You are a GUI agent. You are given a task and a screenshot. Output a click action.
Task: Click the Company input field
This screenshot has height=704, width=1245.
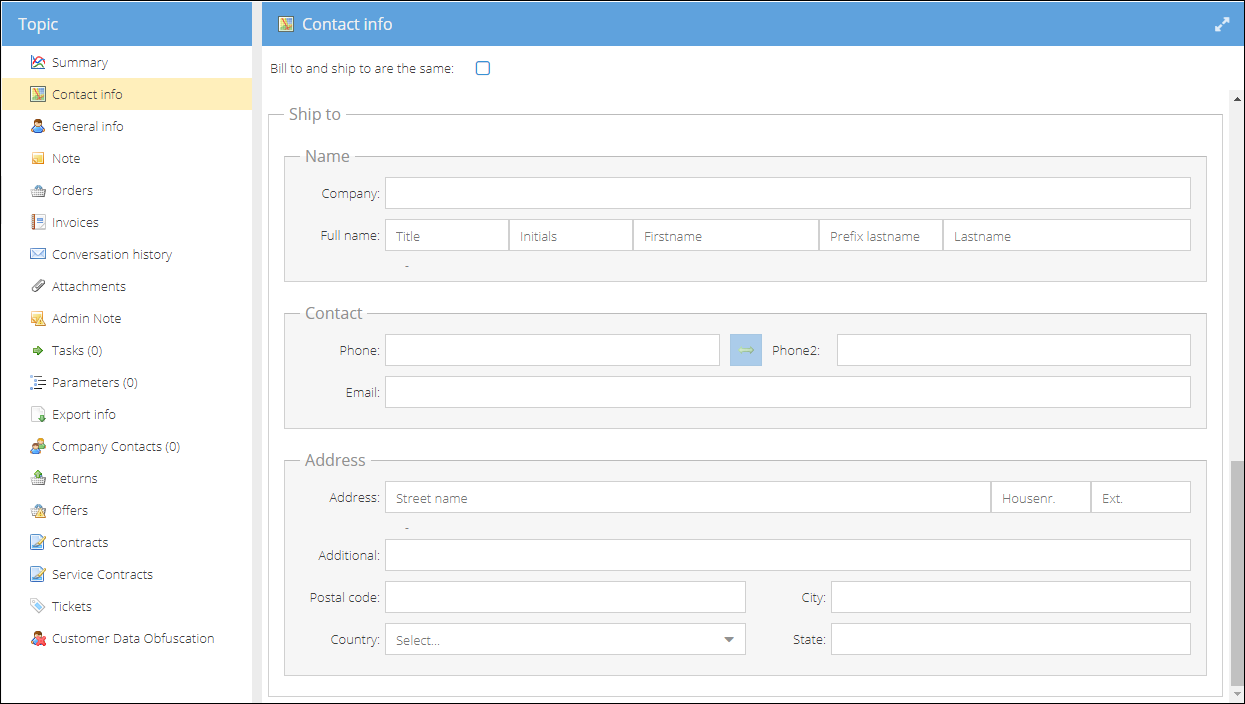coord(788,193)
